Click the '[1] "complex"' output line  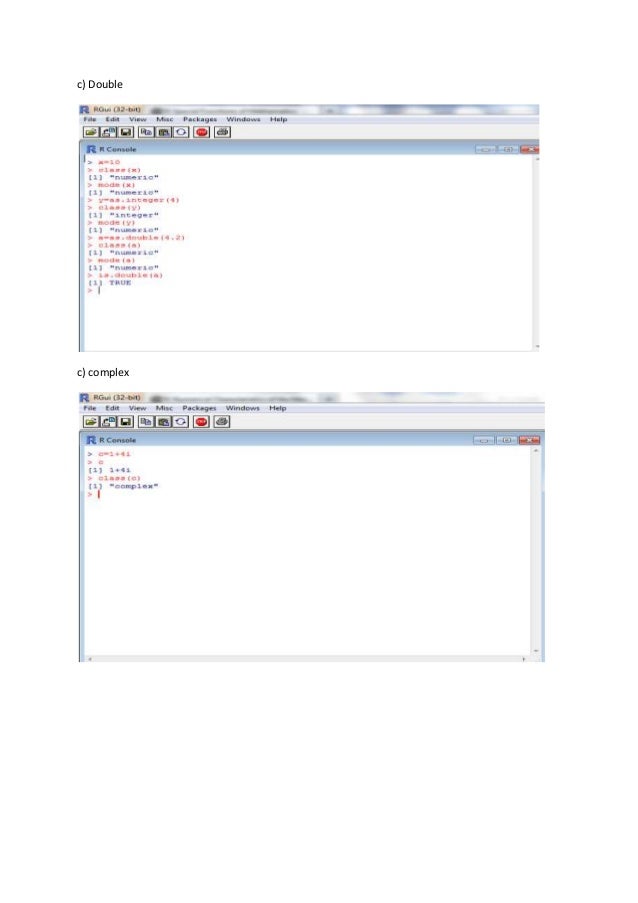click(123, 486)
